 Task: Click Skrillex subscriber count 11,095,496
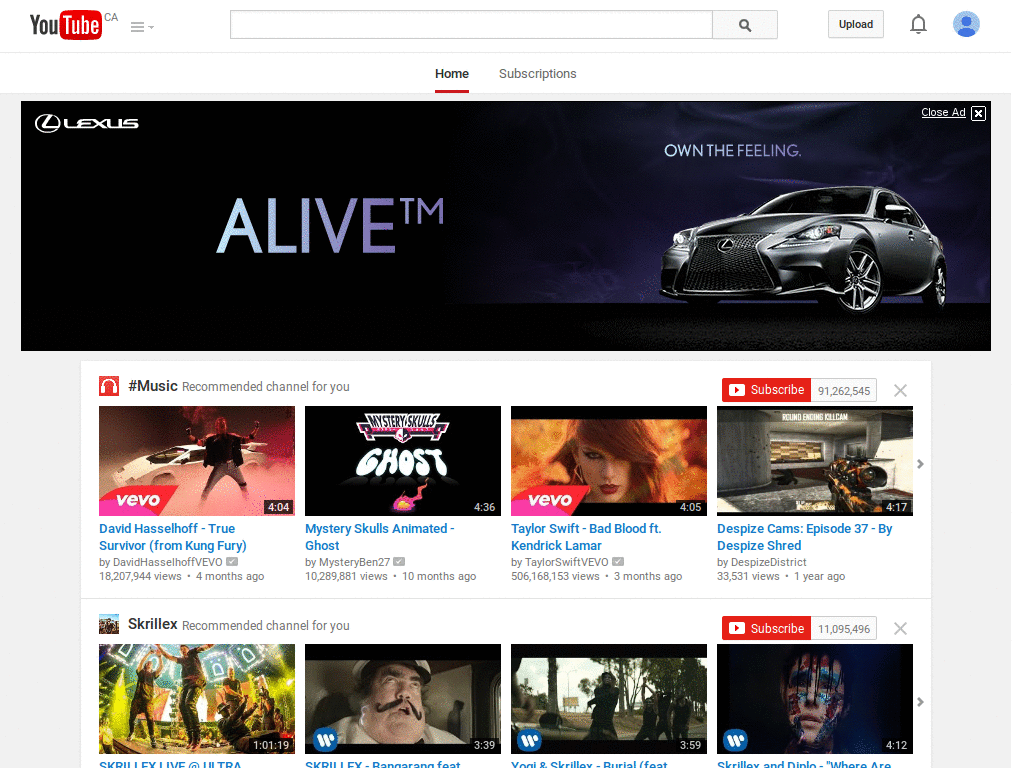click(844, 629)
